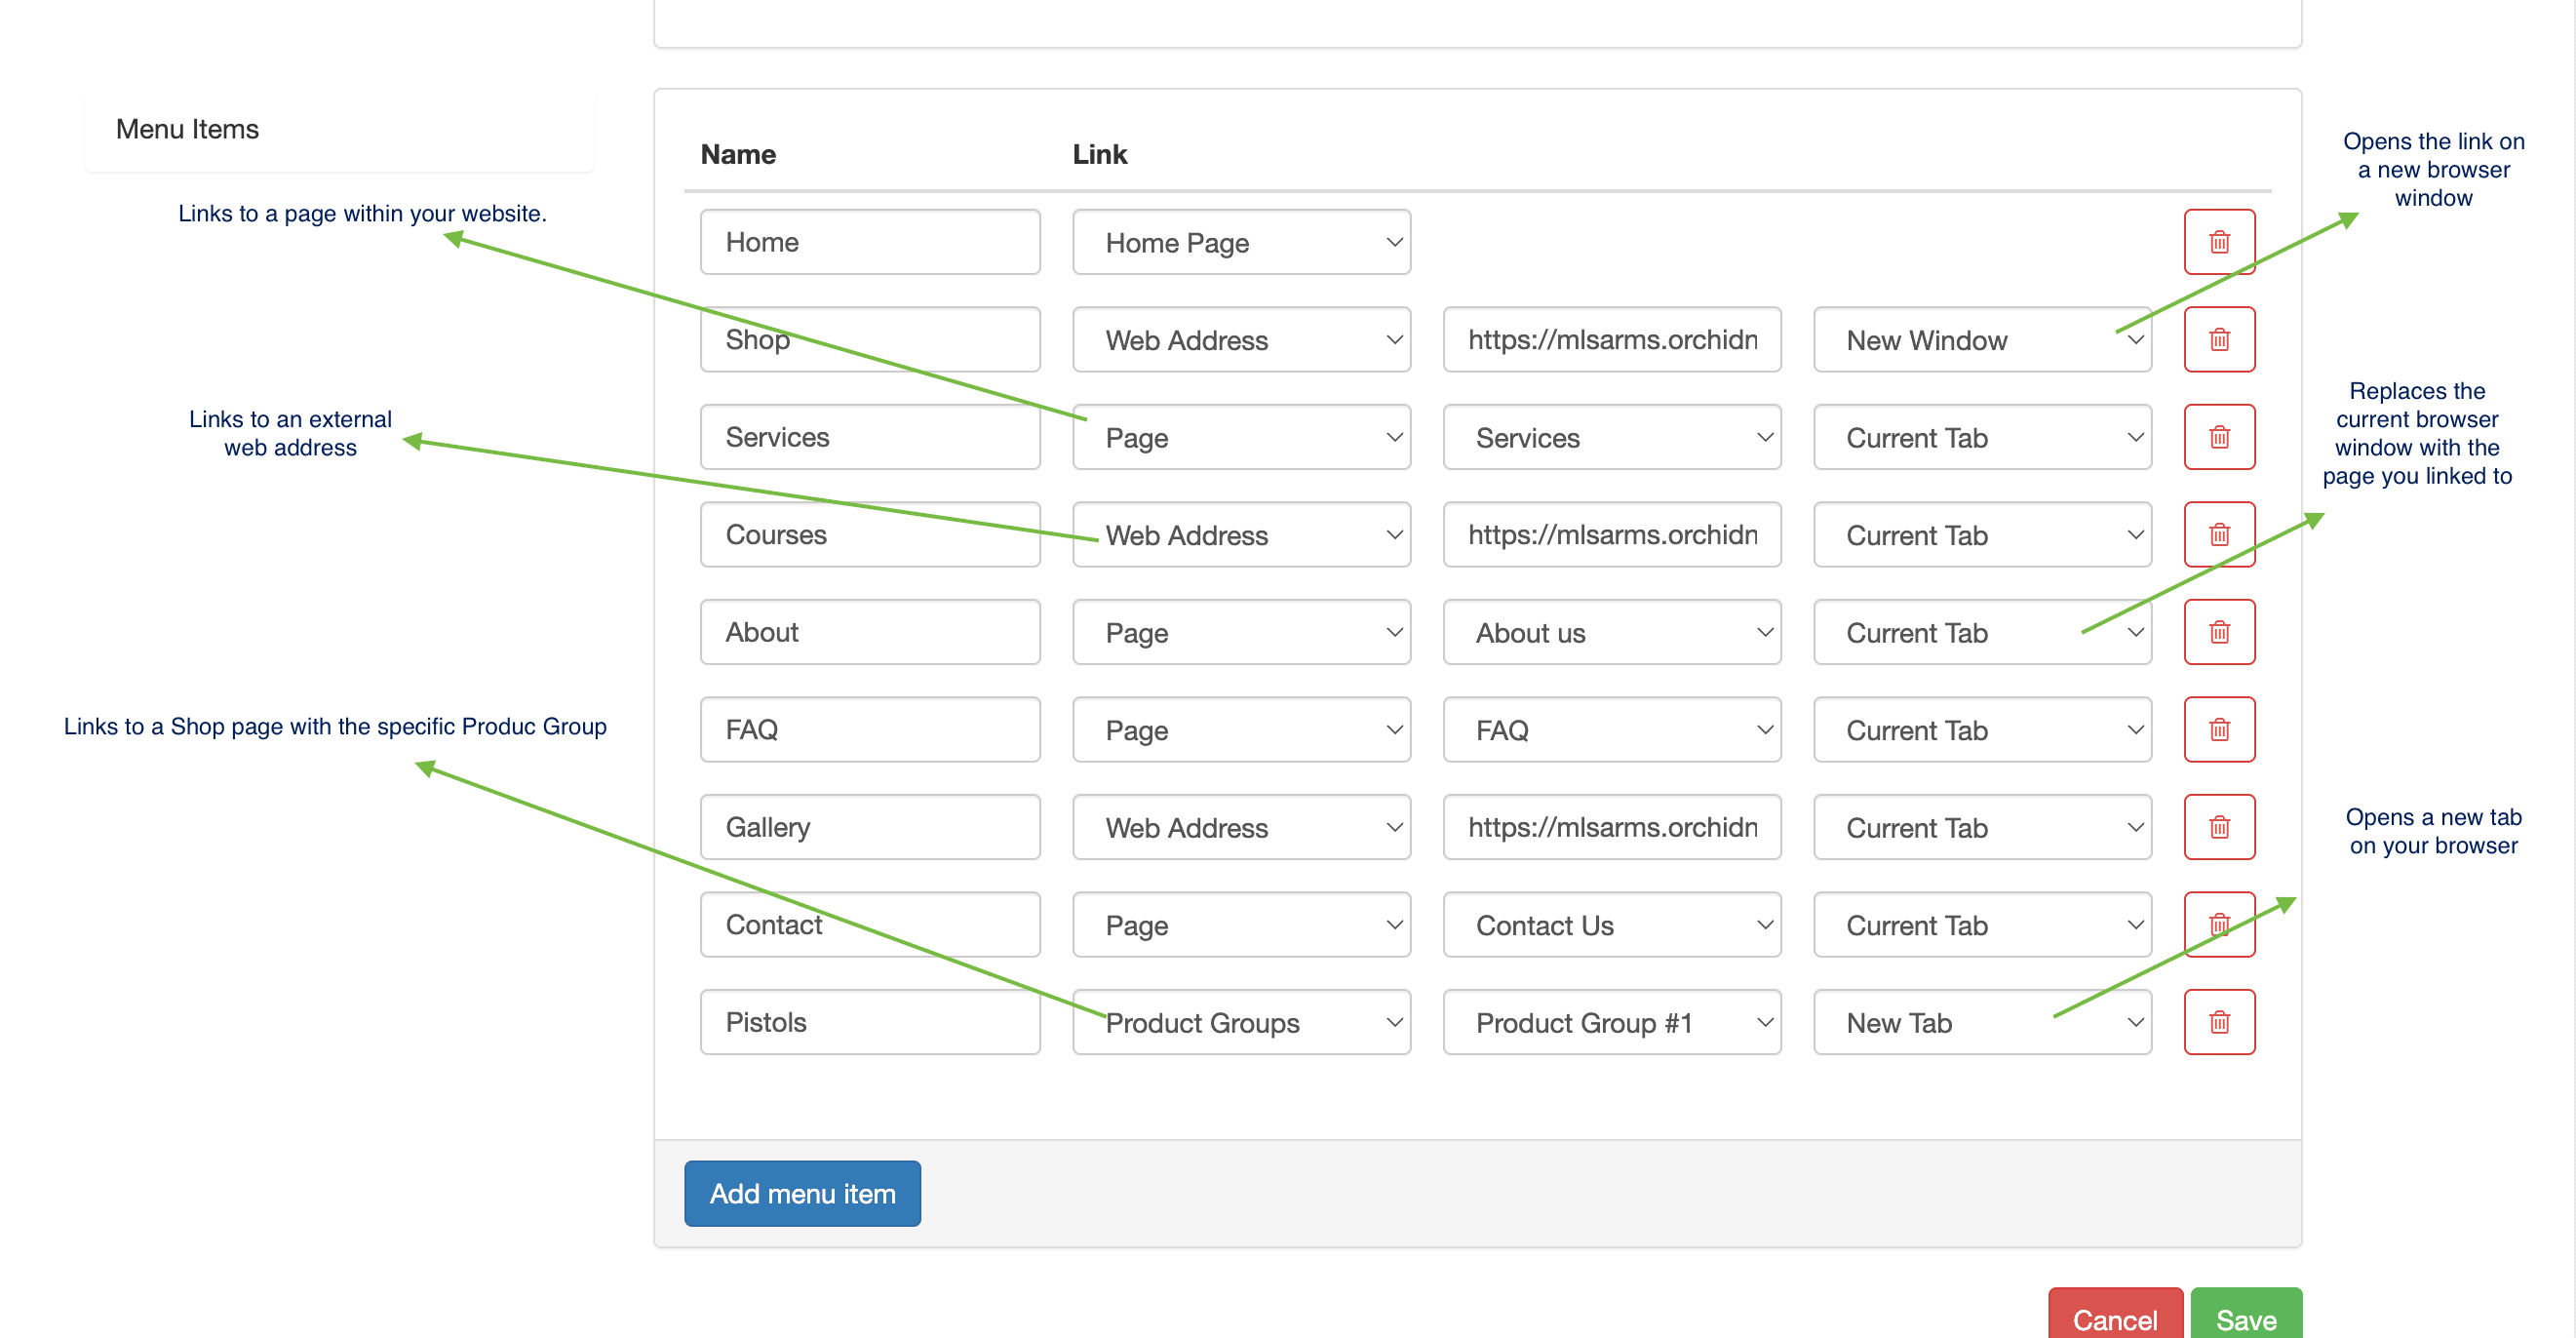Click trash icon for Shop row
Image resolution: width=2576 pixels, height=1338 pixels.
coord(2218,340)
